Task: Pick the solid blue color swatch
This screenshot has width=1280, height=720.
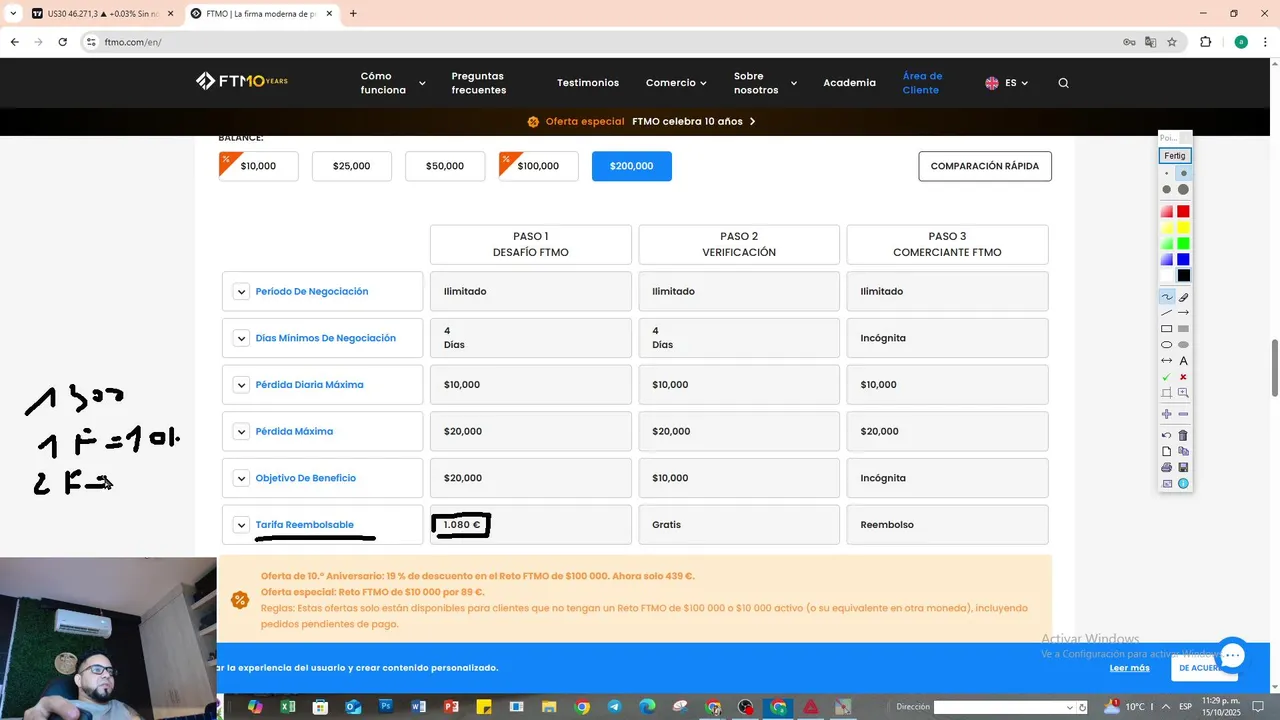Action: (1183, 259)
